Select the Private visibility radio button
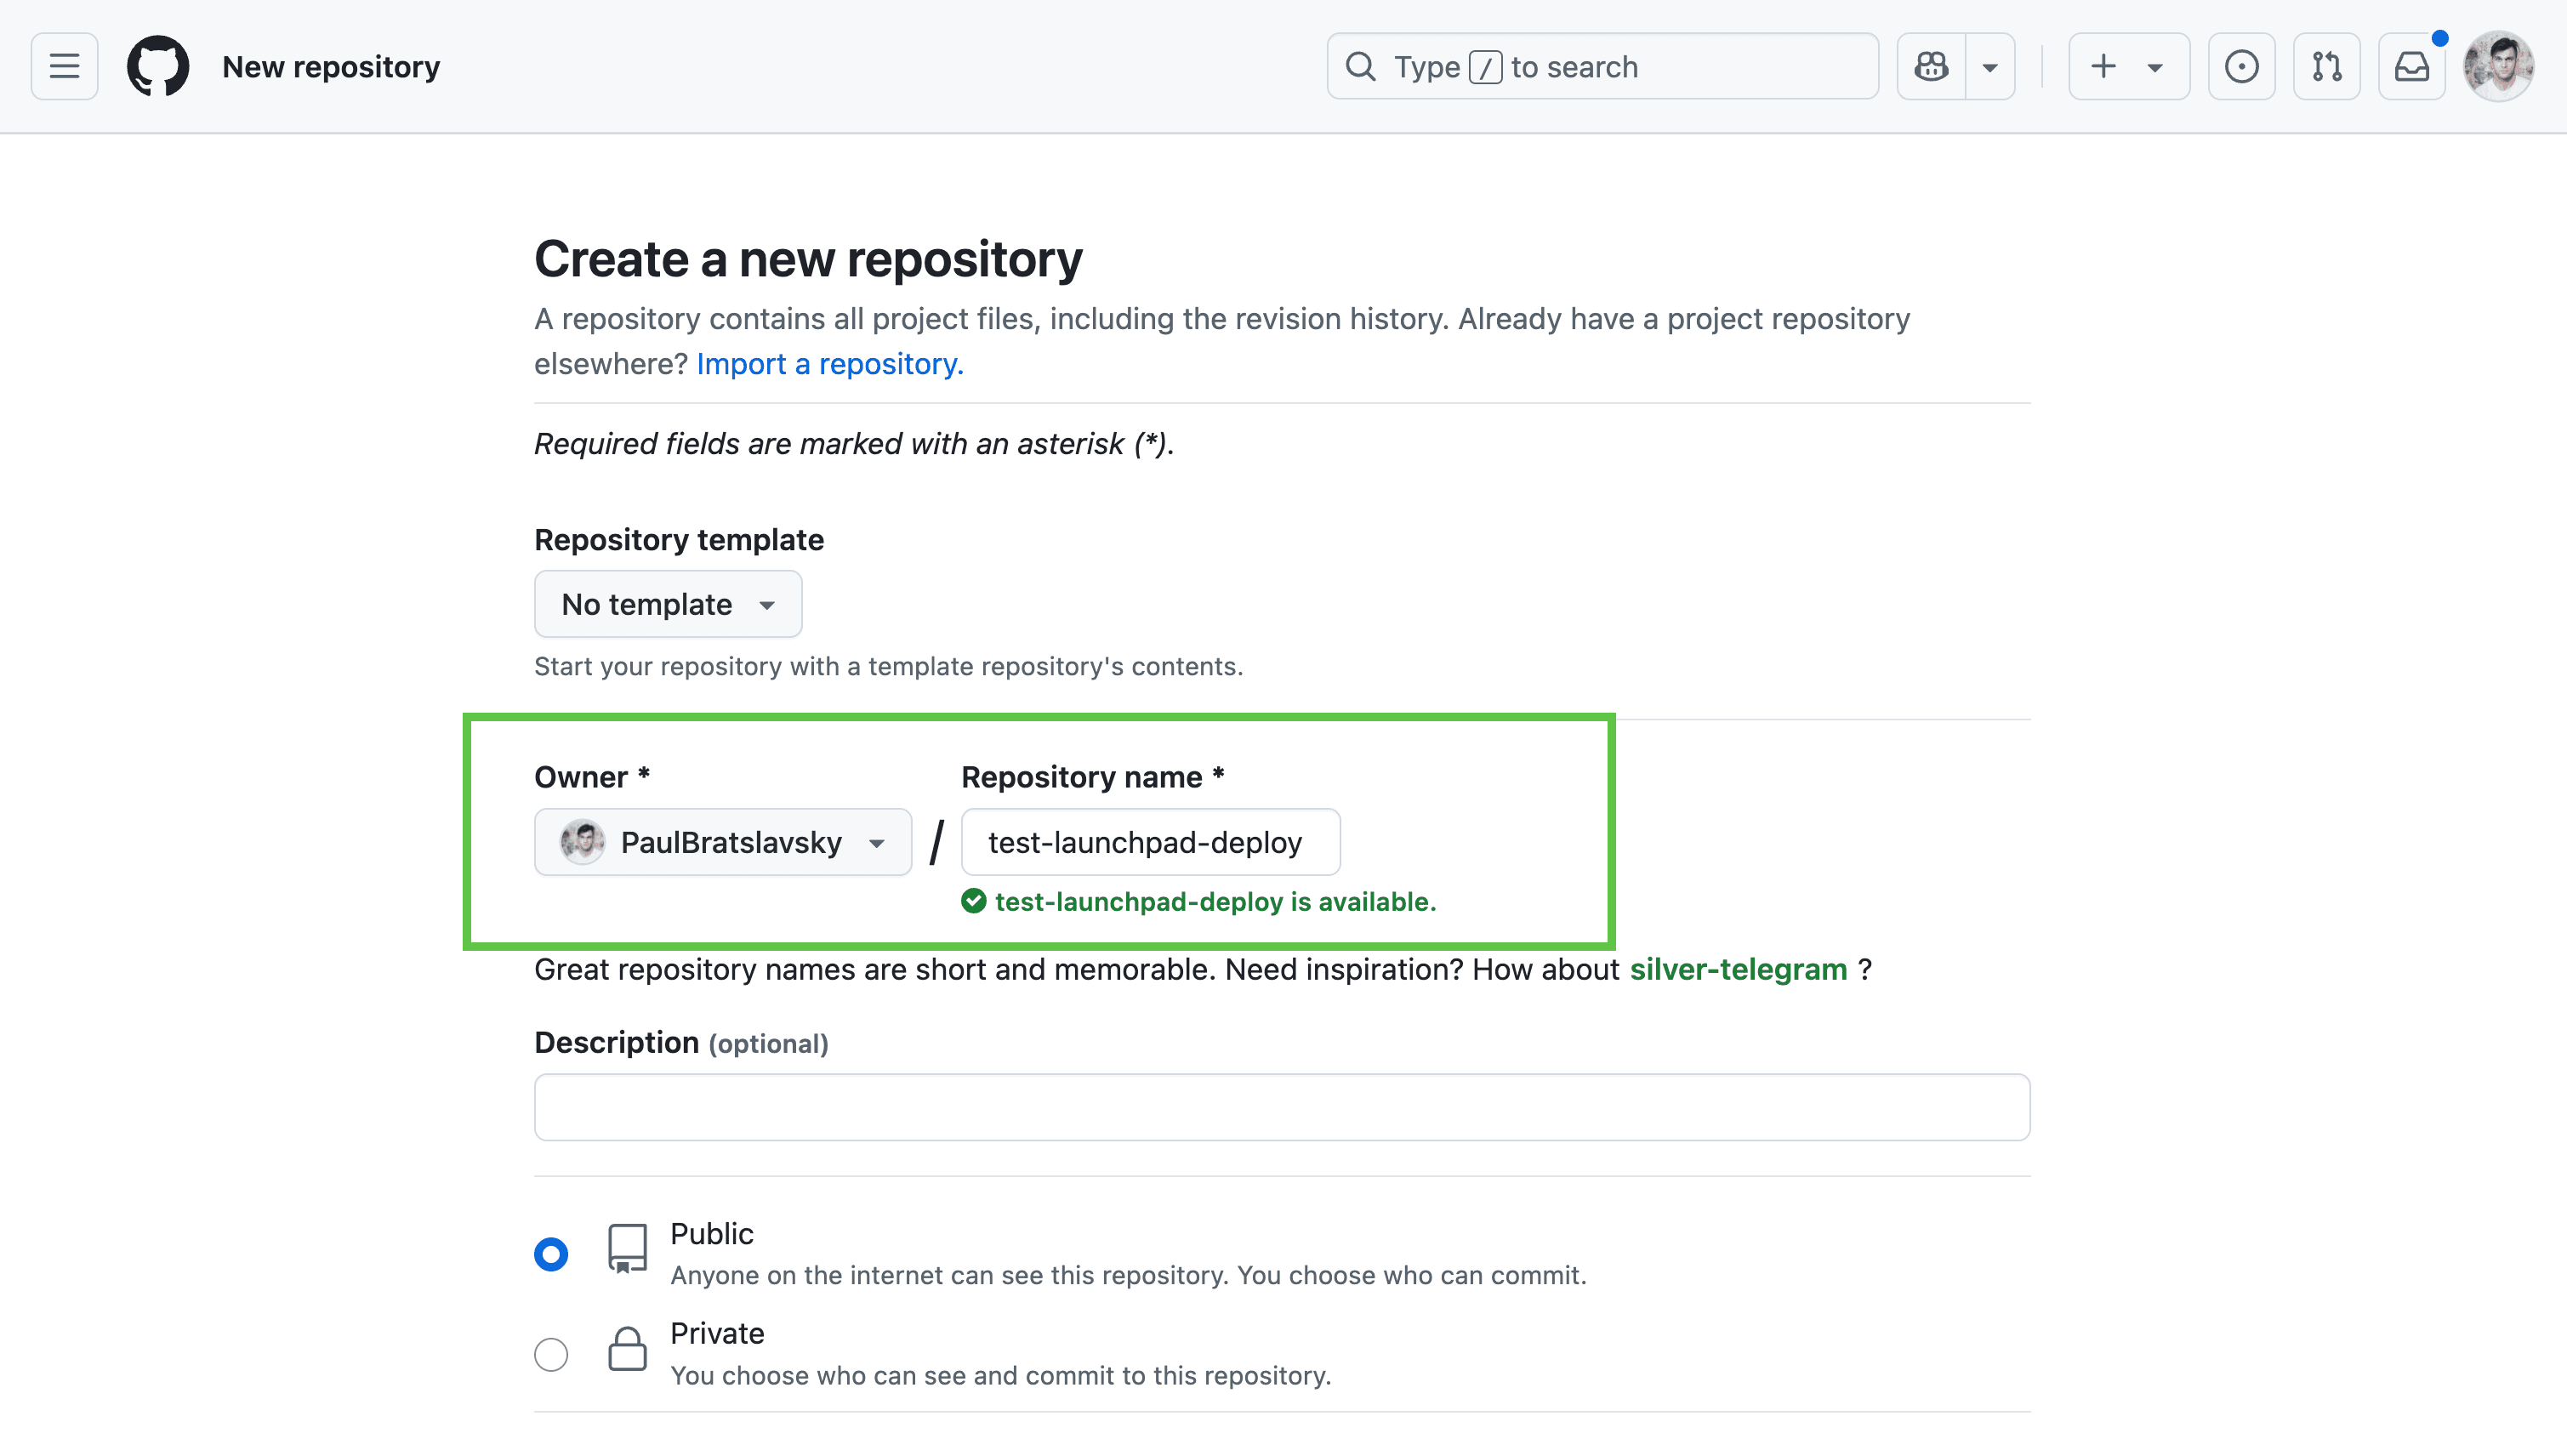Screen dimensions: 2567x1456 pos(551,1354)
